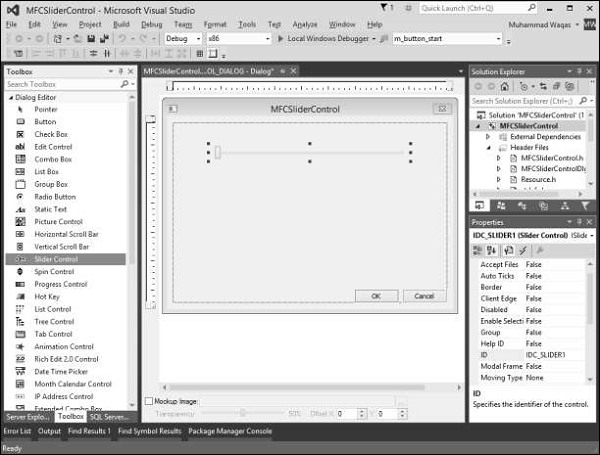This screenshot has width=600, height=455.
Task: Choose Vertical Scroll Bar control
Action: coord(61,247)
